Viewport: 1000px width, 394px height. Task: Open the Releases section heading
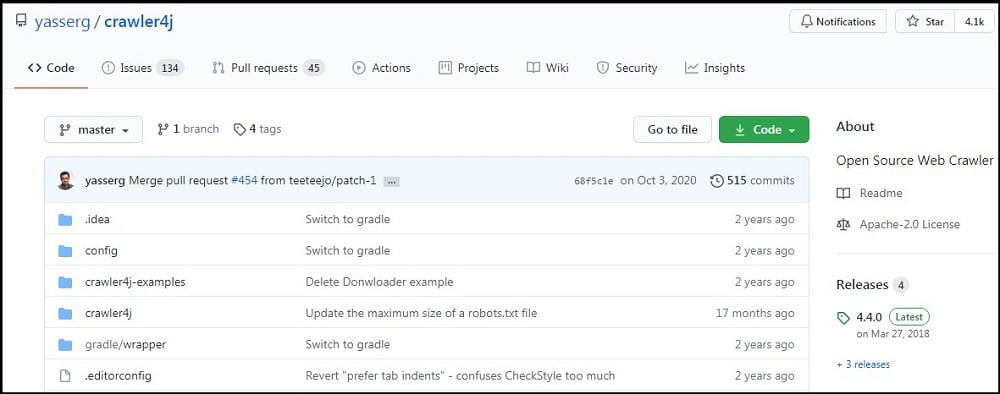(x=862, y=284)
